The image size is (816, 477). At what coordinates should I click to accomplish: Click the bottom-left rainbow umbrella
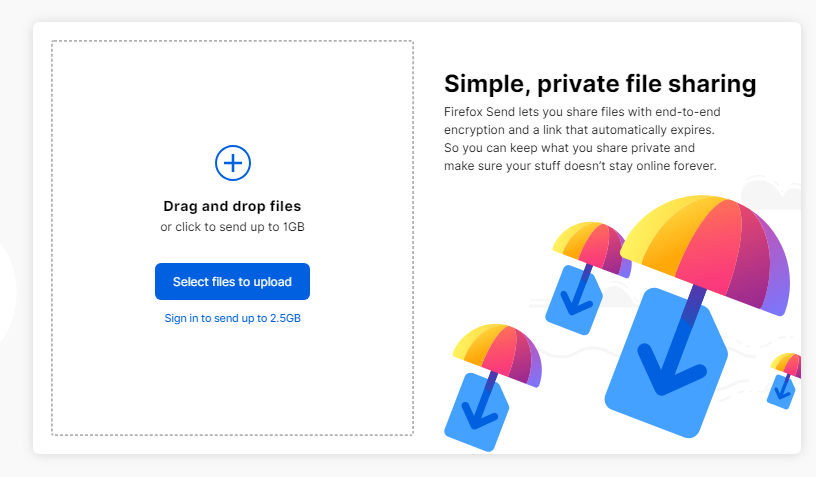pos(498,354)
